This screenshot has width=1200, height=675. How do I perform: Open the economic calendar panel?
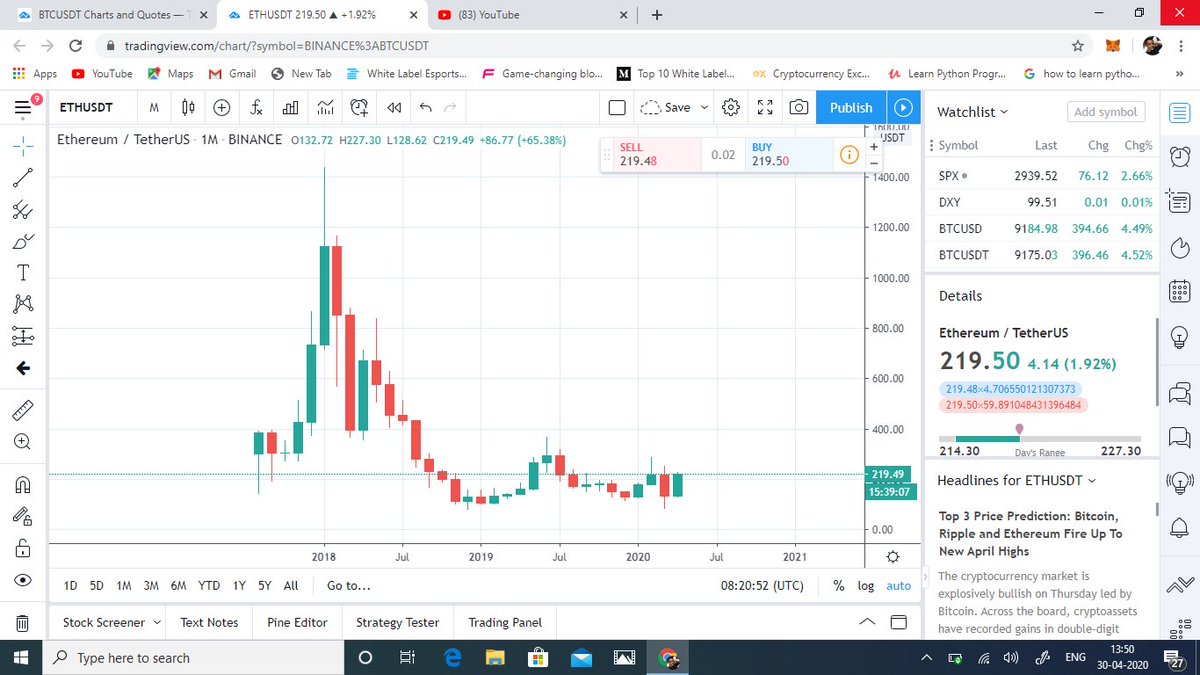[x=1180, y=292]
